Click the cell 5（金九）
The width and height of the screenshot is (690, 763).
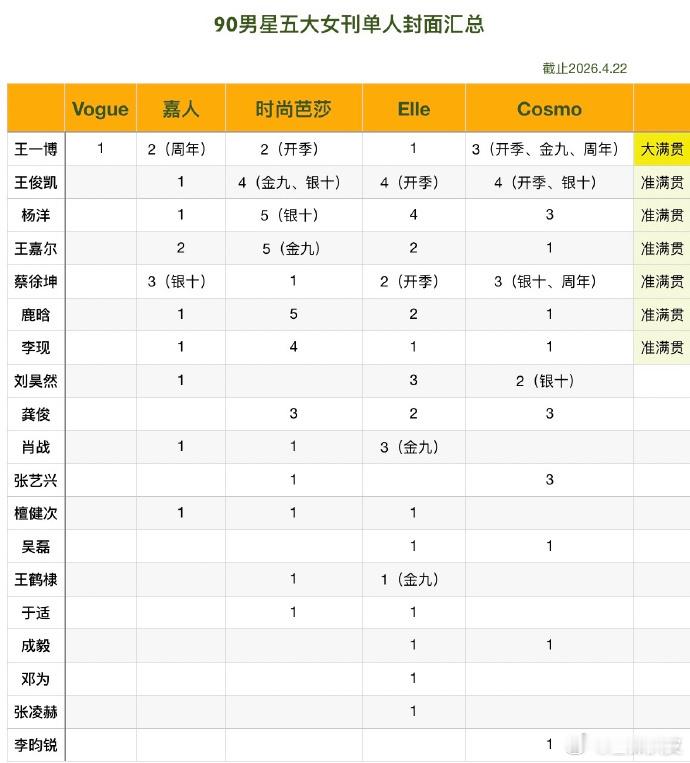click(x=293, y=248)
